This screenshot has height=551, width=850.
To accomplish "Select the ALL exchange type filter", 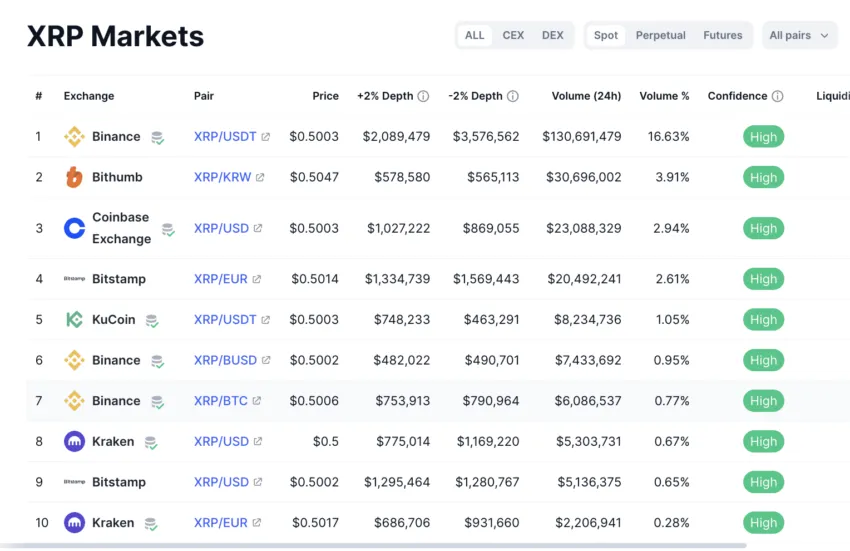I will click(474, 35).
